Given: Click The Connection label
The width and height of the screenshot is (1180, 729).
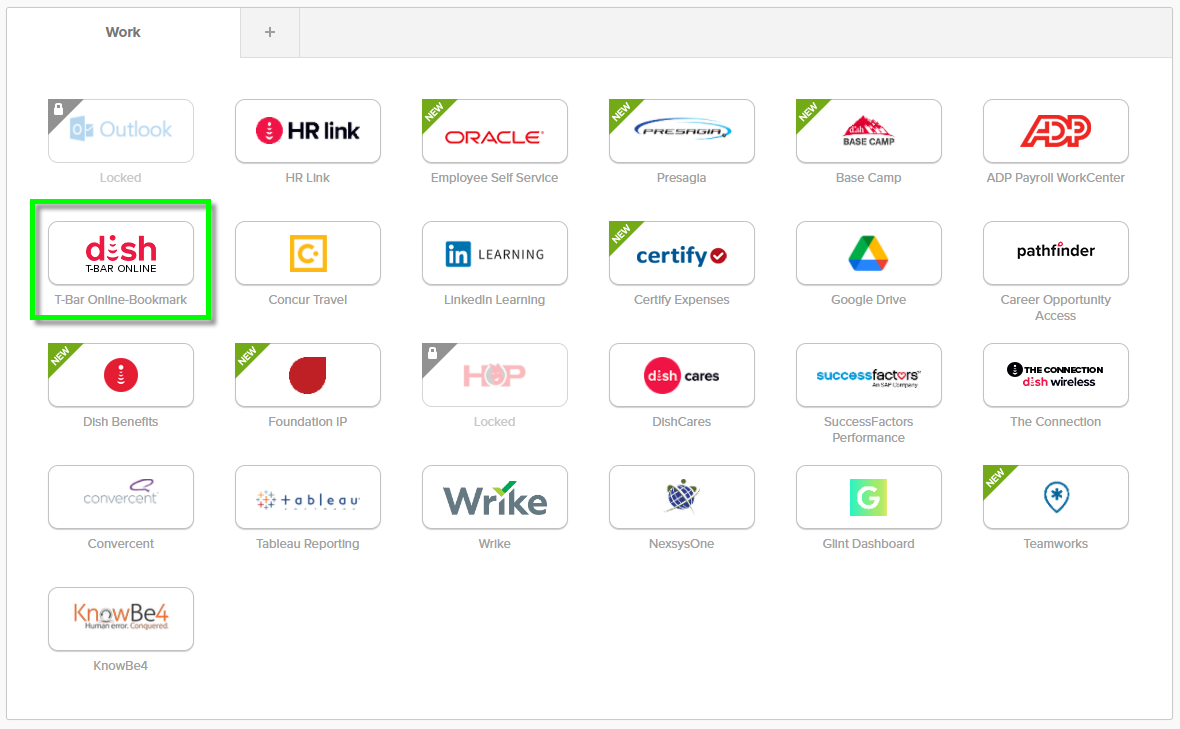Looking at the screenshot, I should pyautogui.click(x=1056, y=421).
